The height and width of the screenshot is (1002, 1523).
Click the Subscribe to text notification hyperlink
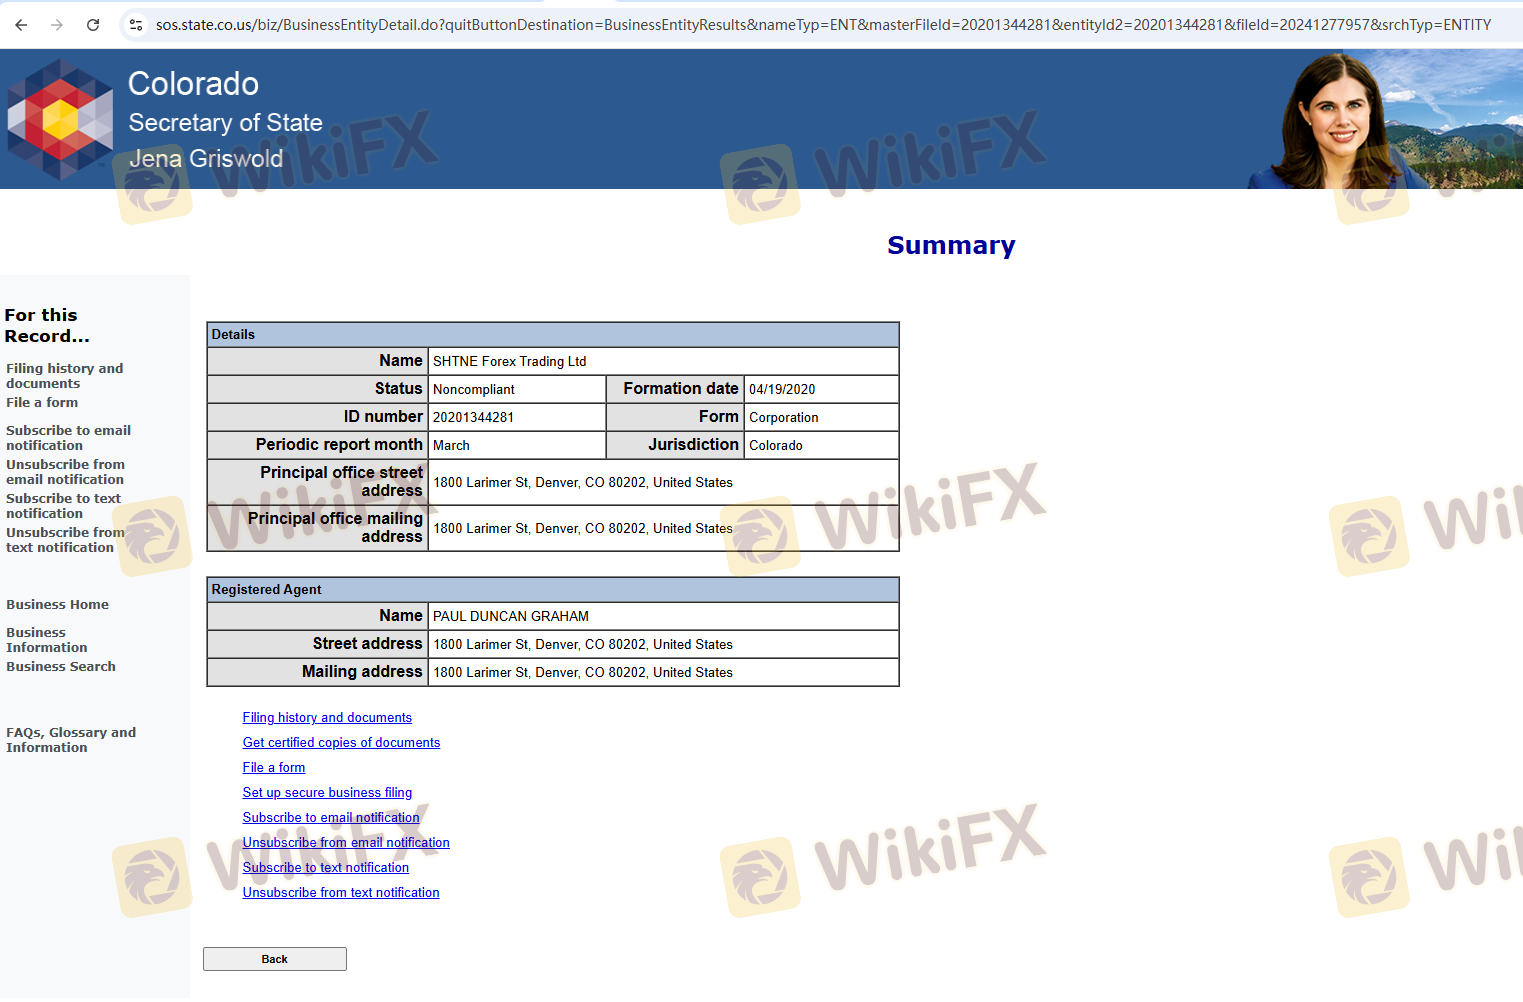click(326, 868)
